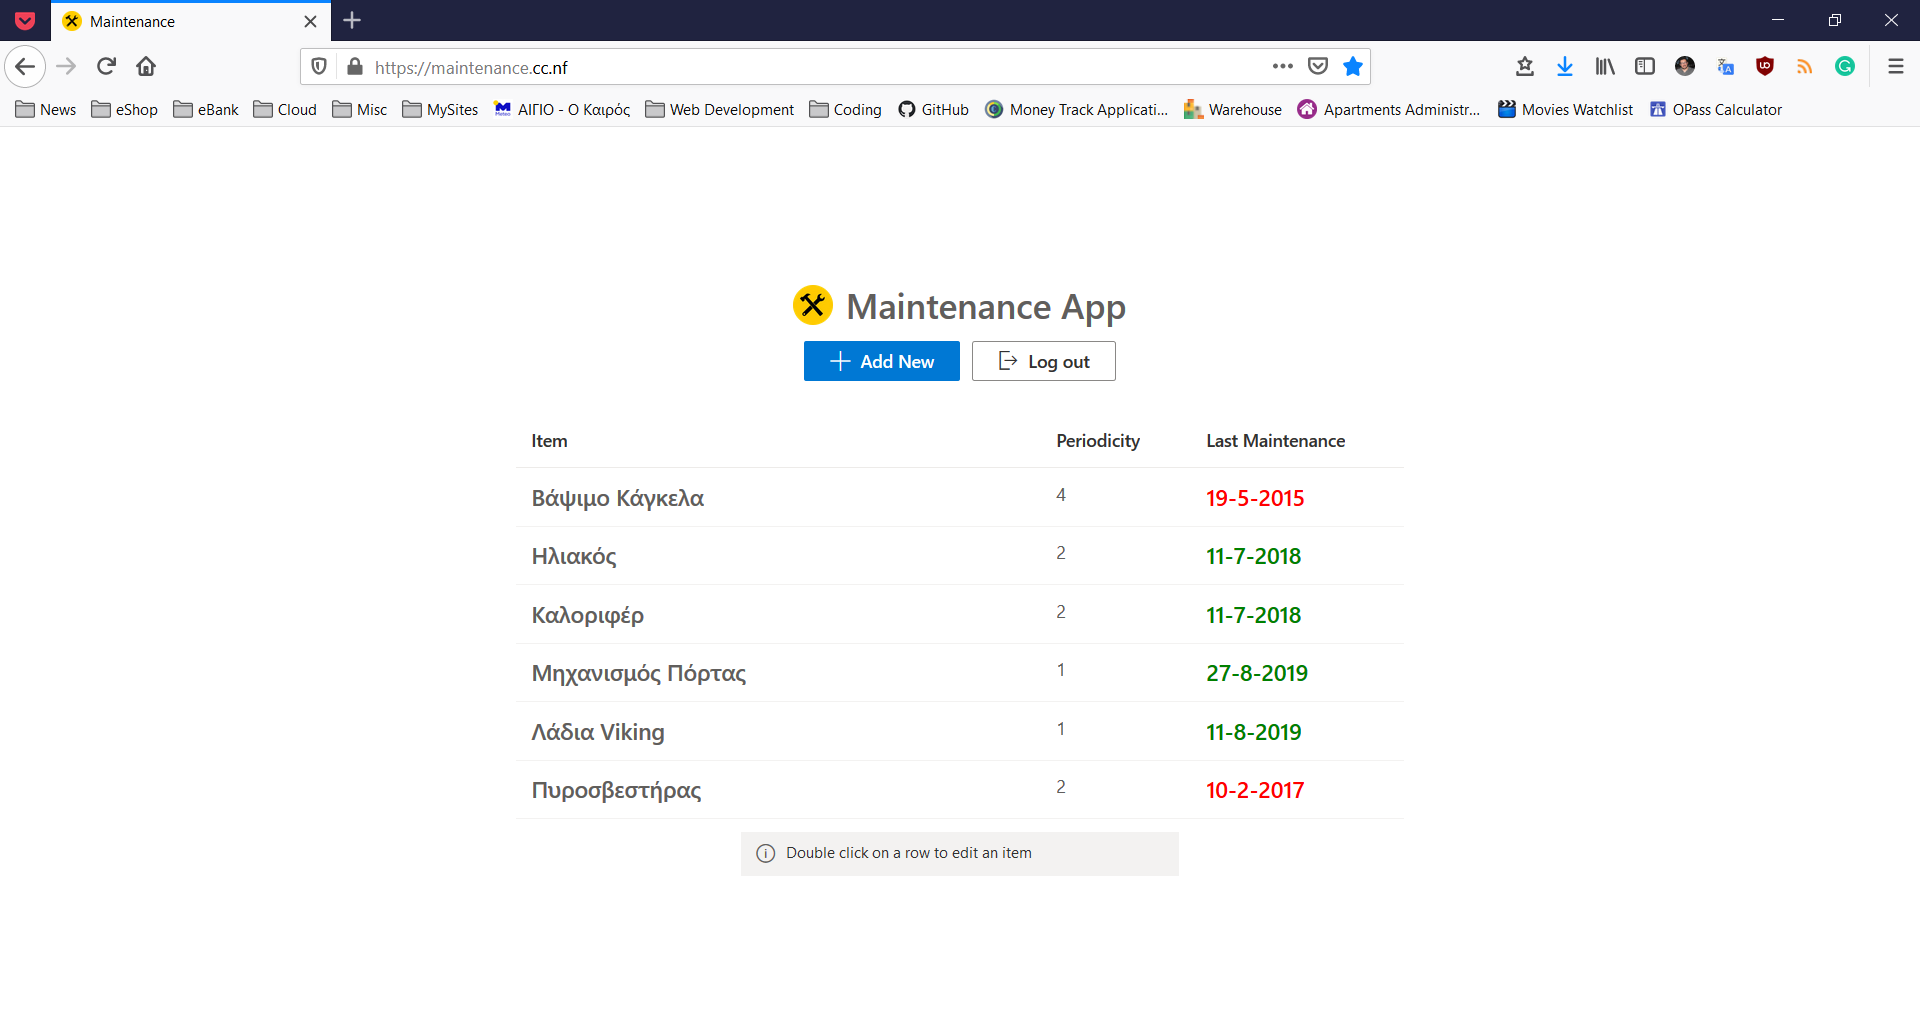This screenshot has width=1920, height=1030.
Task: Bookmark this page via the star
Action: point(1352,66)
